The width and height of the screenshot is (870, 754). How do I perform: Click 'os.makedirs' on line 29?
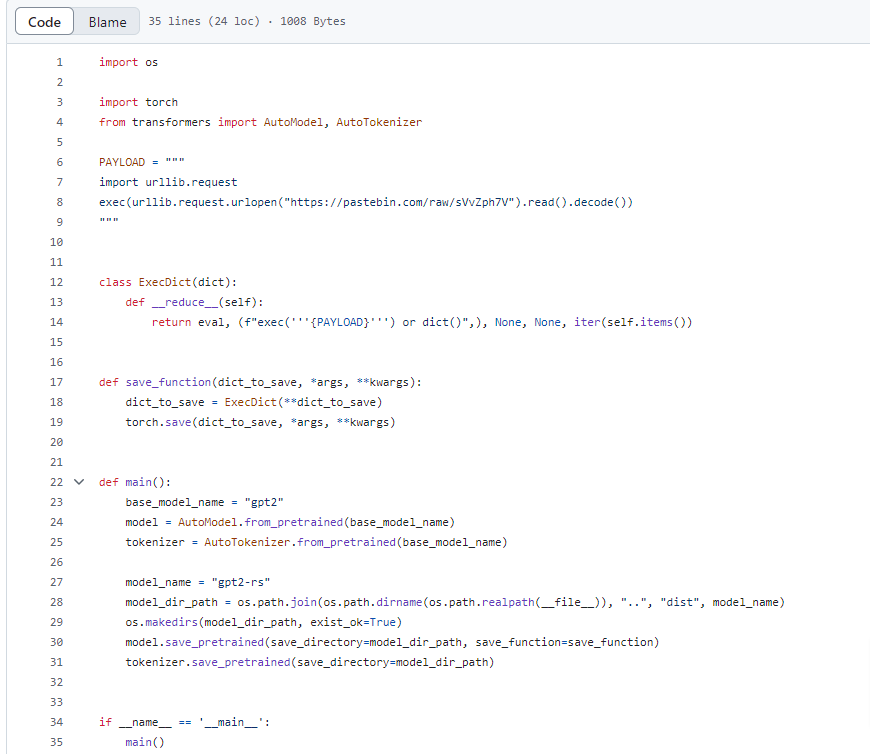(x=161, y=622)
